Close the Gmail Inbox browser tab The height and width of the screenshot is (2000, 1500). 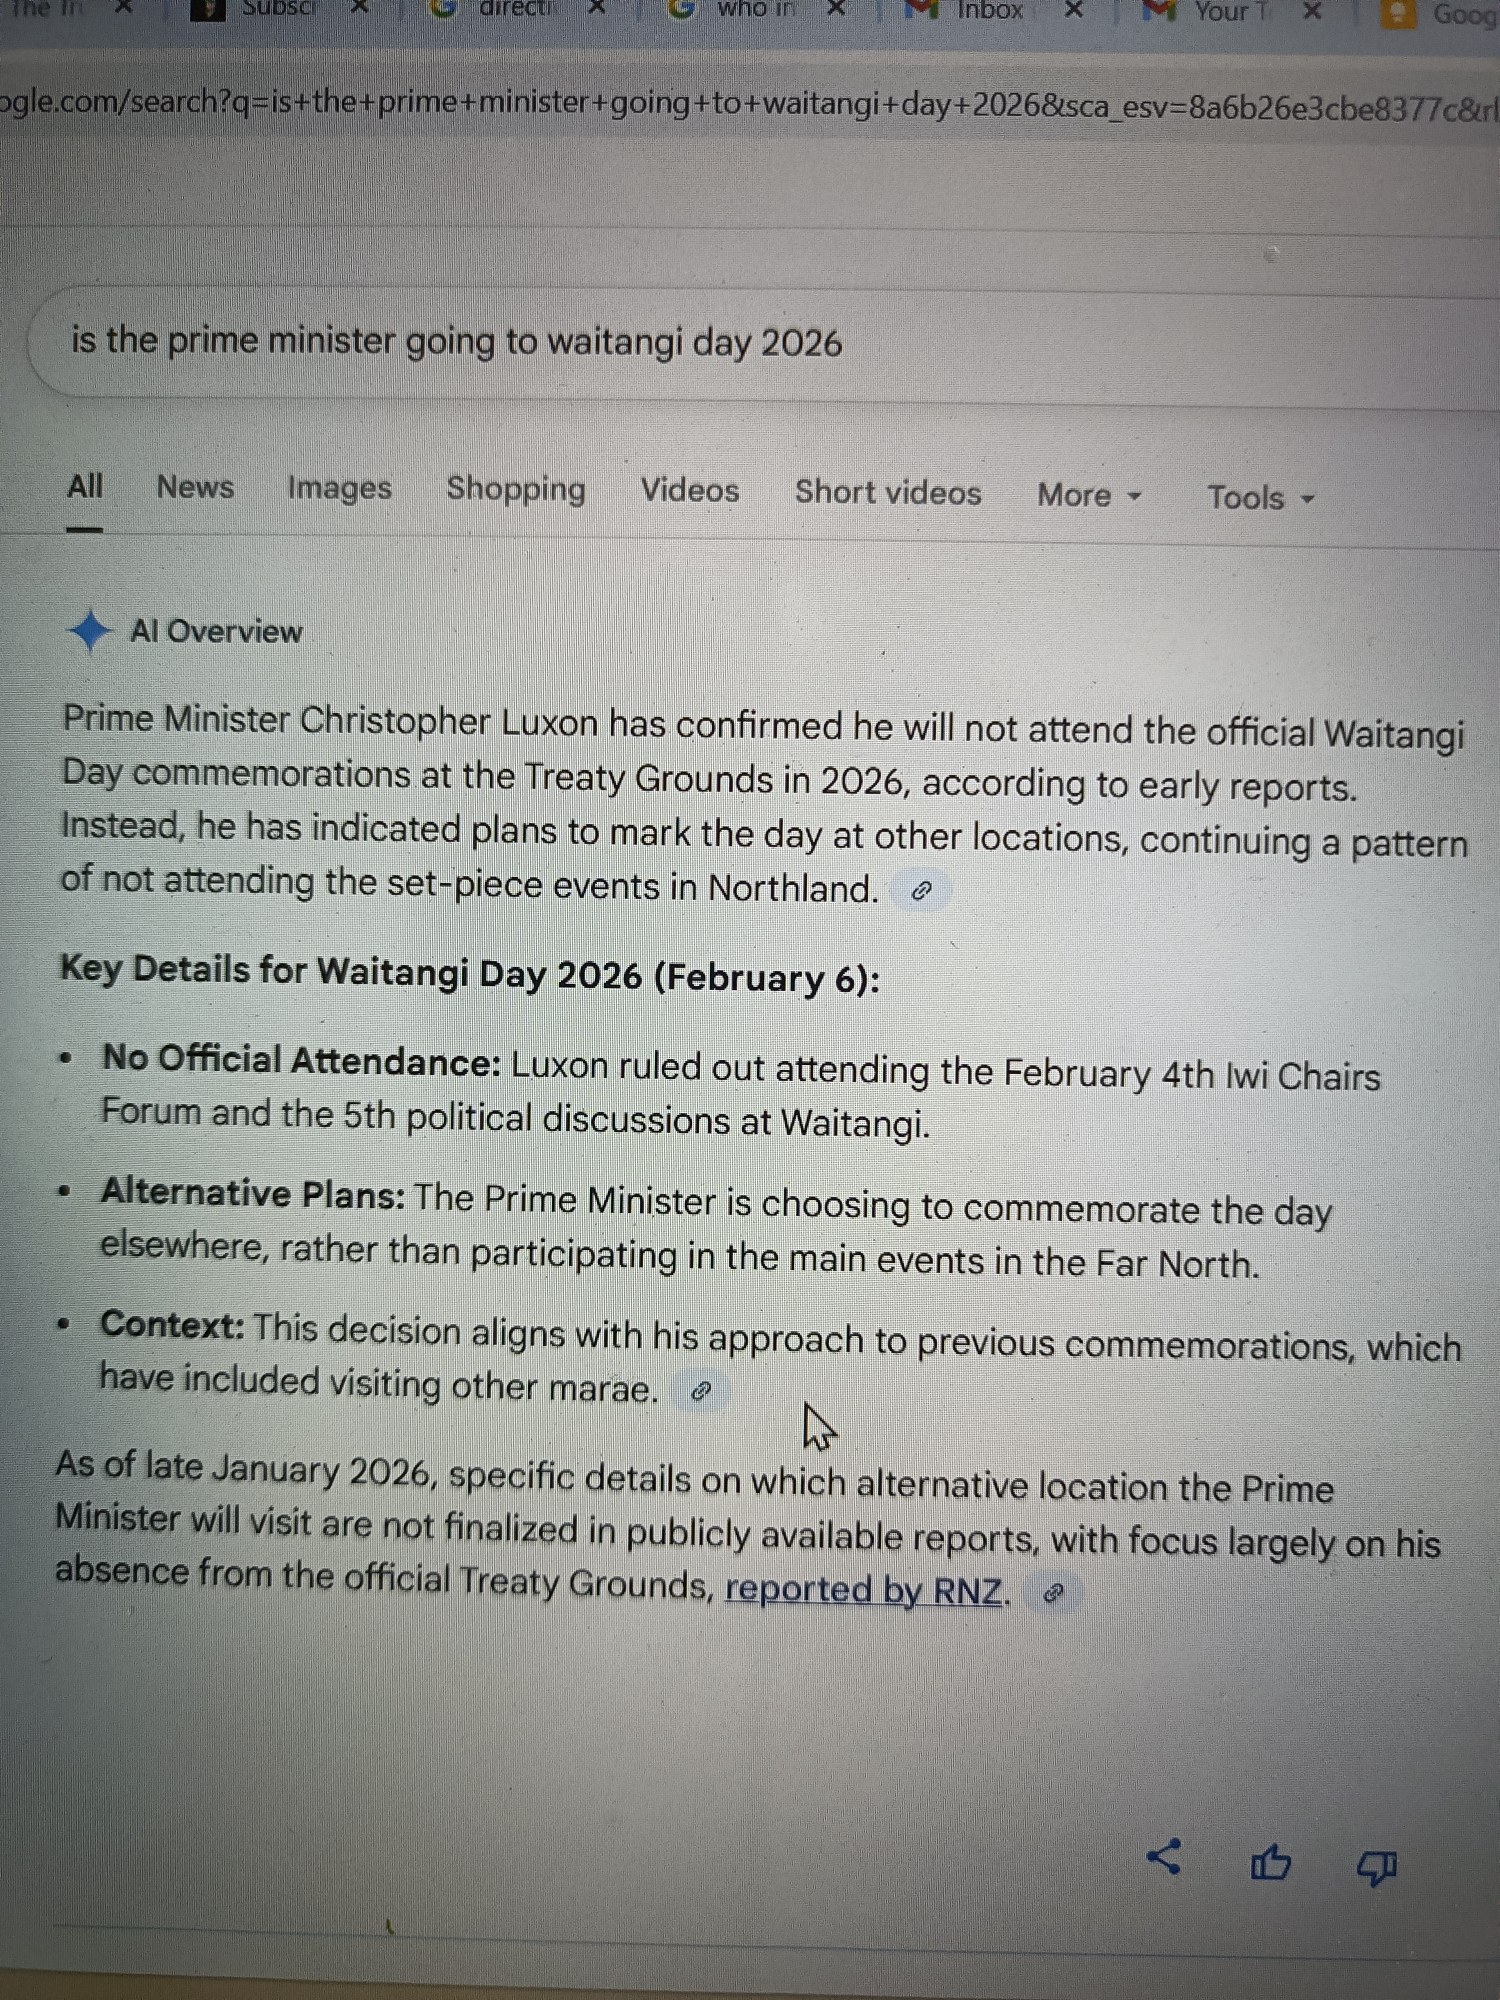pyautogui.click(x=1074, y=11)
